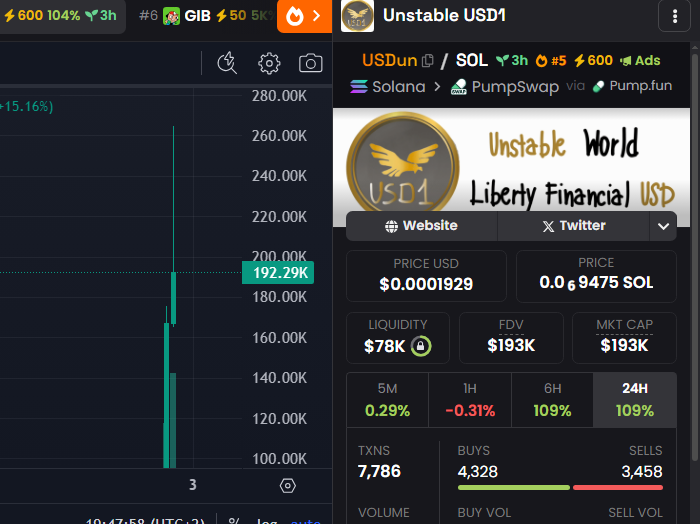This screenshot has width=700, height=524.
Task: Take a chart snapshot with the camera icon
Action: (x=310, y=63)
